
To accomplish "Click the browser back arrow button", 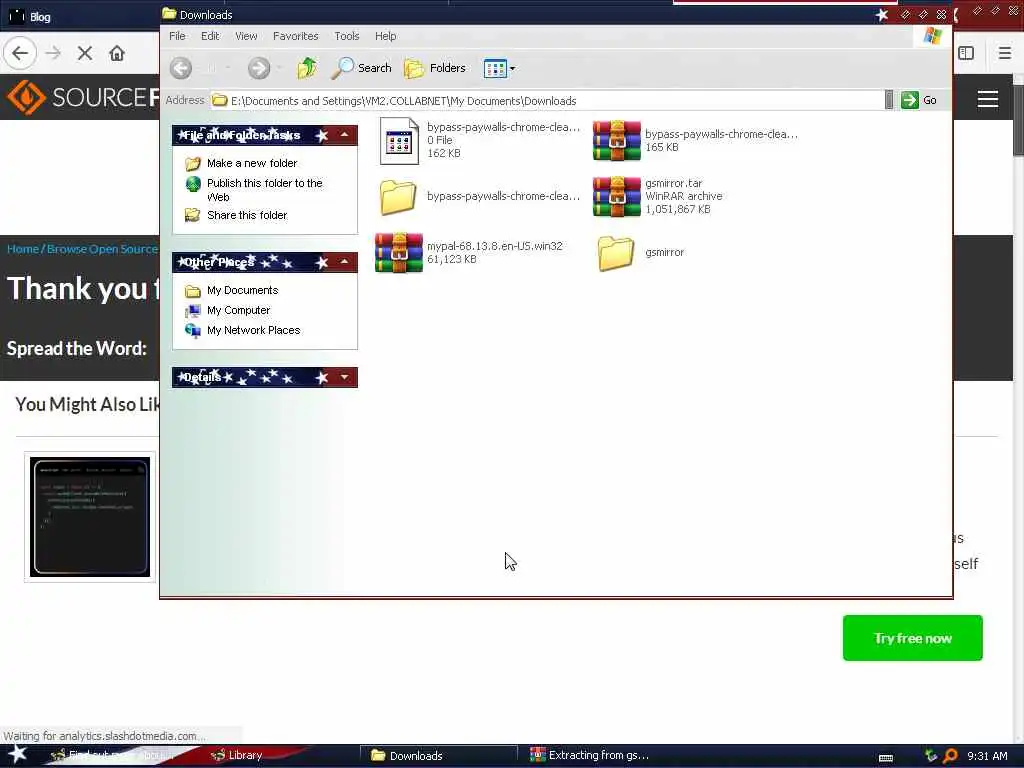I will point(20,53).
